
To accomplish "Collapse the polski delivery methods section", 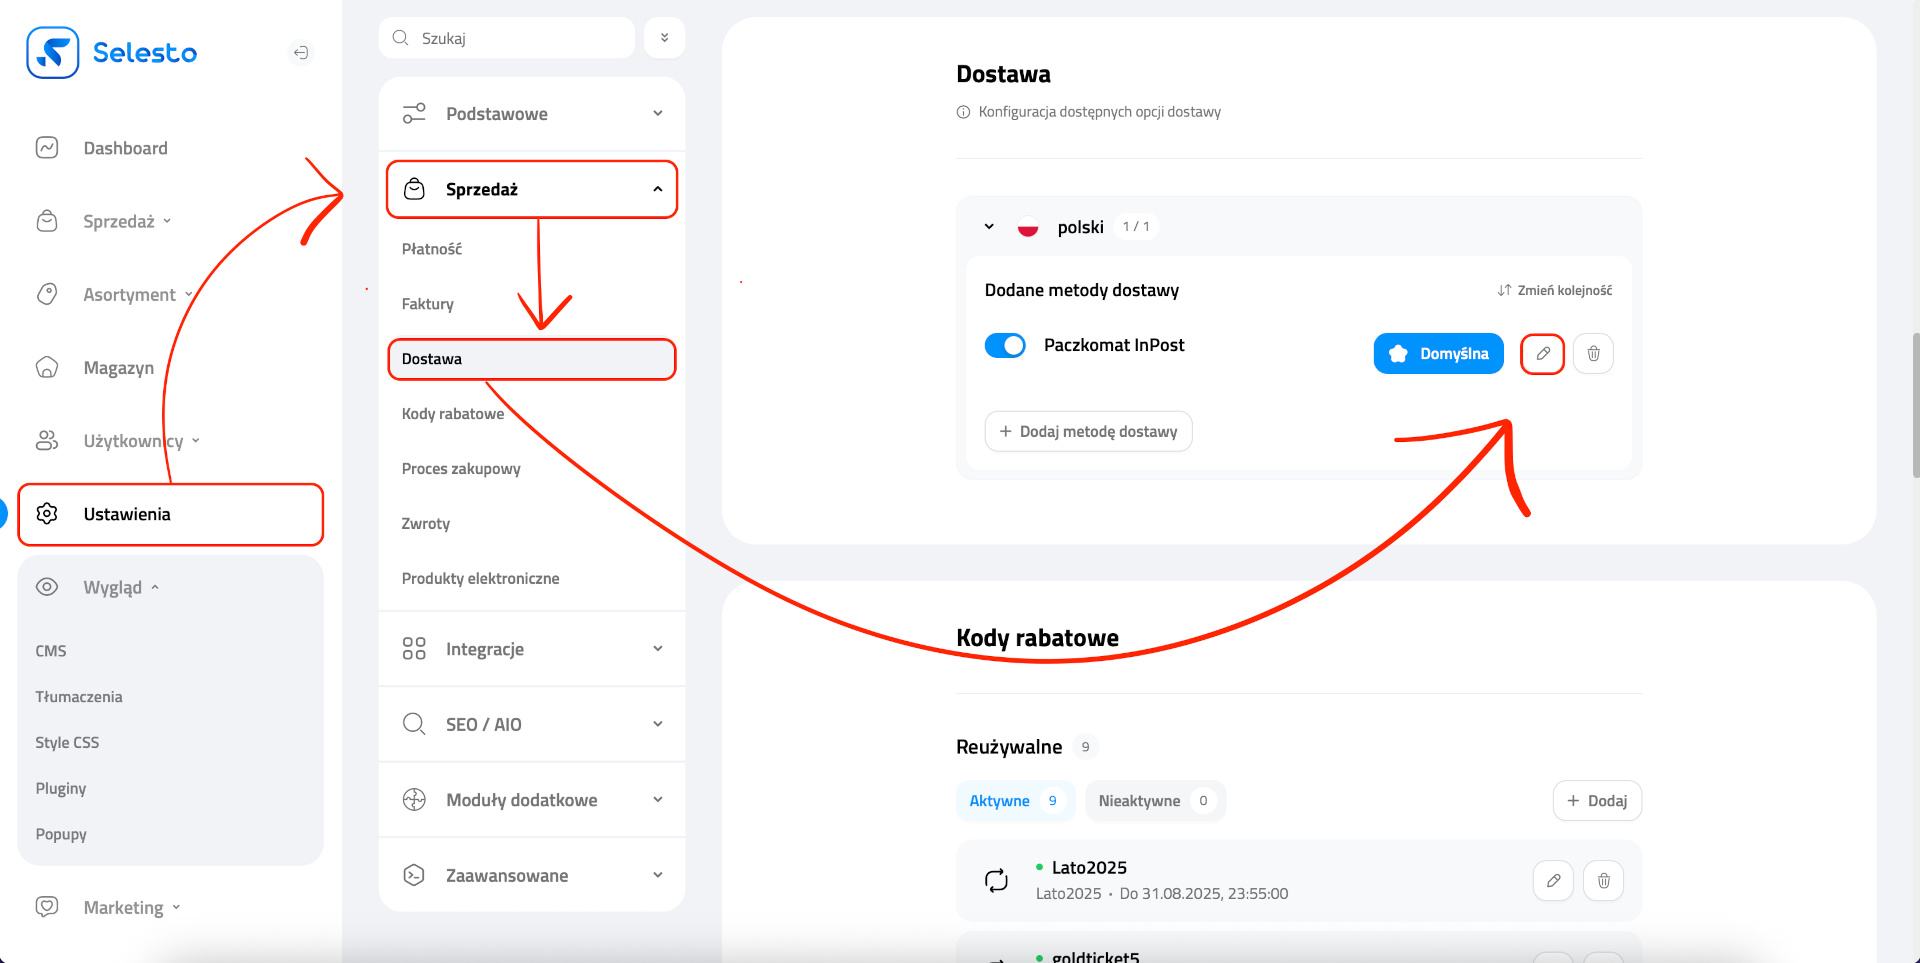I will 989,226.
